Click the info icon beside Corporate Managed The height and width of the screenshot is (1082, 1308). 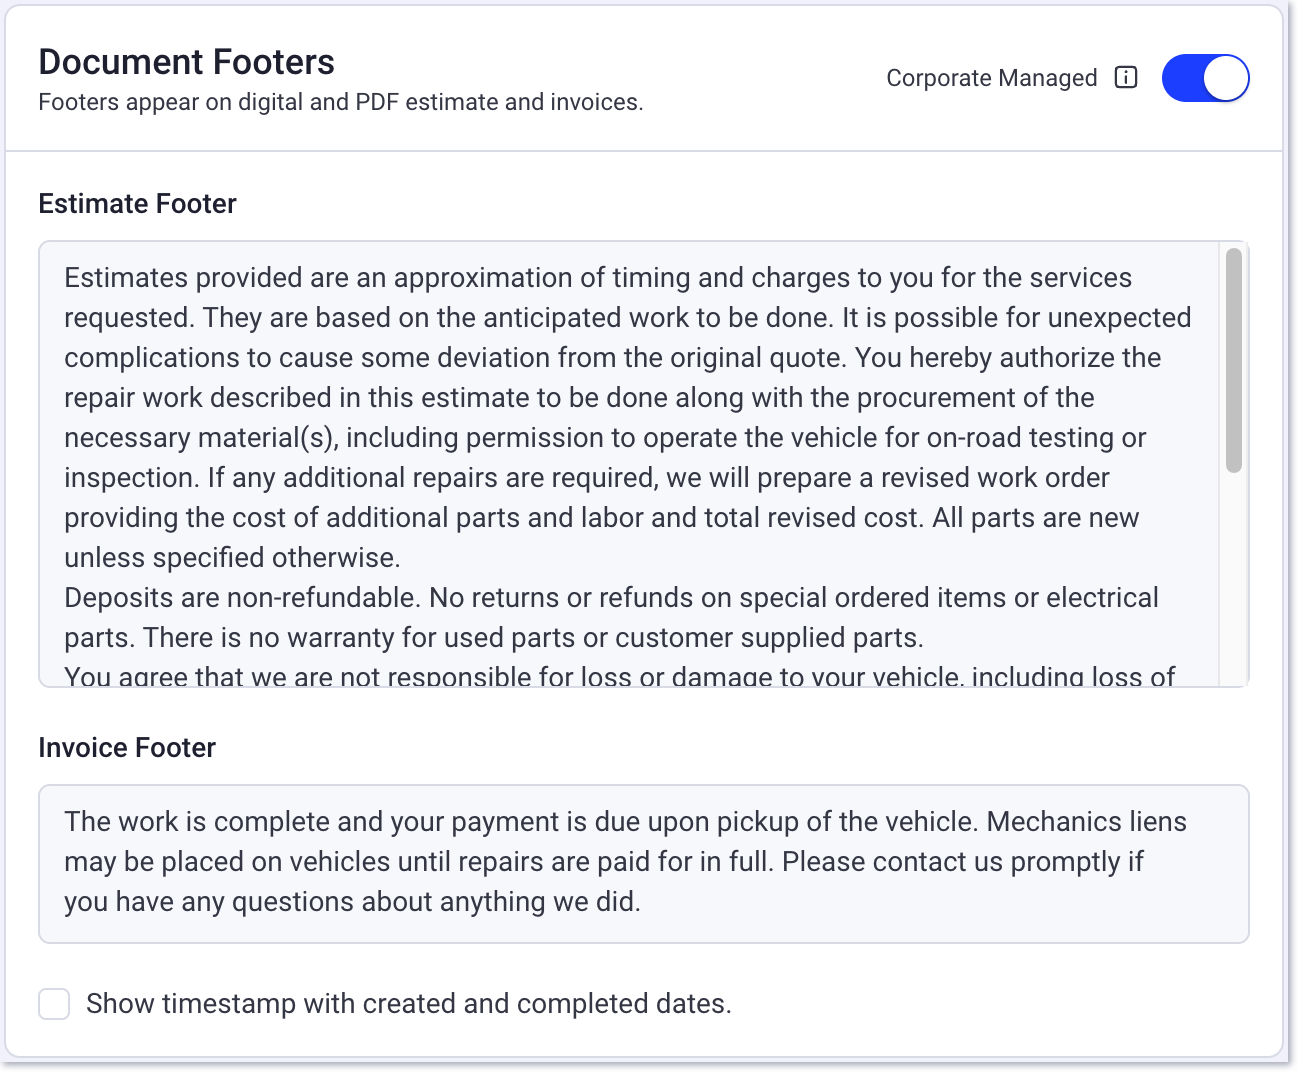1126,78
